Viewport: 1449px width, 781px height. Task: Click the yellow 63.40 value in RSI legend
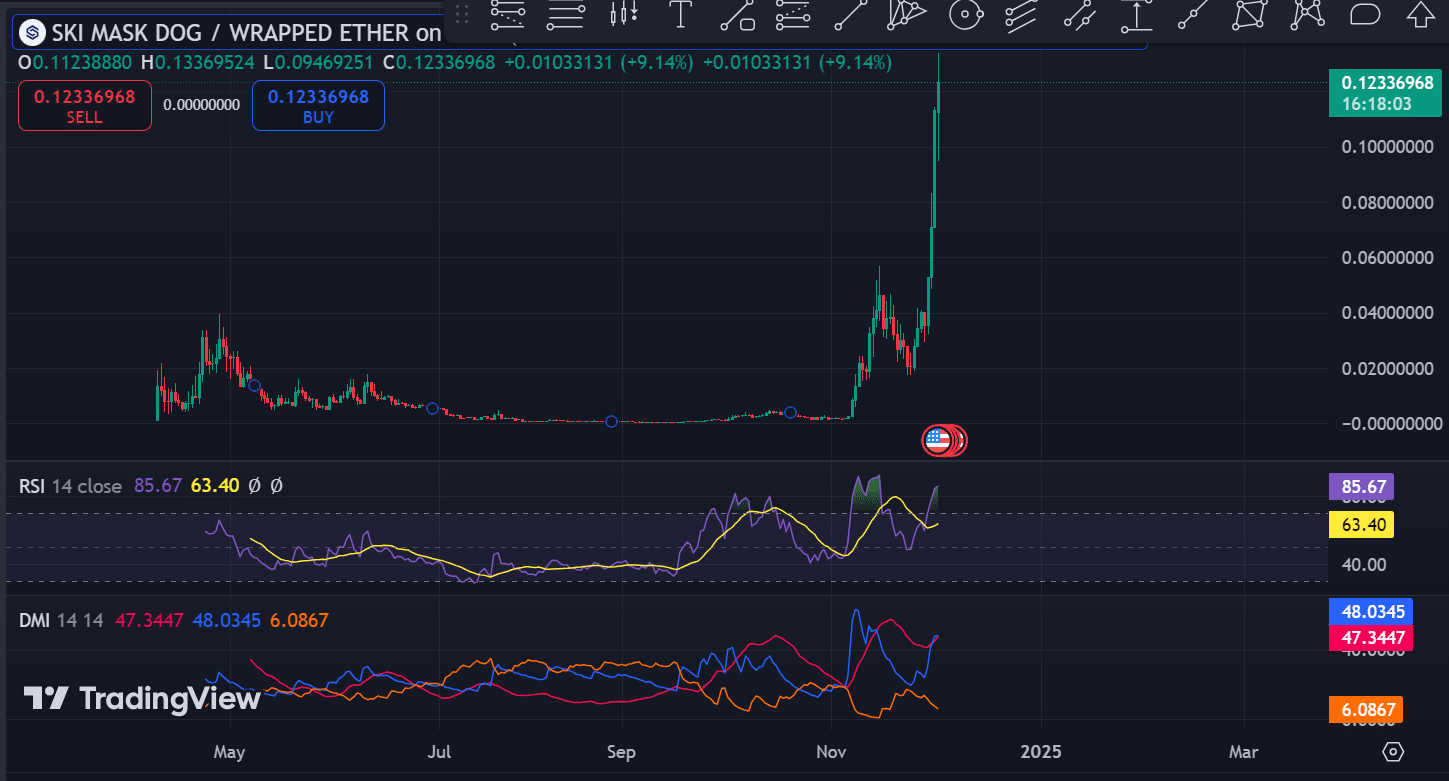click(x=215, y=486)
